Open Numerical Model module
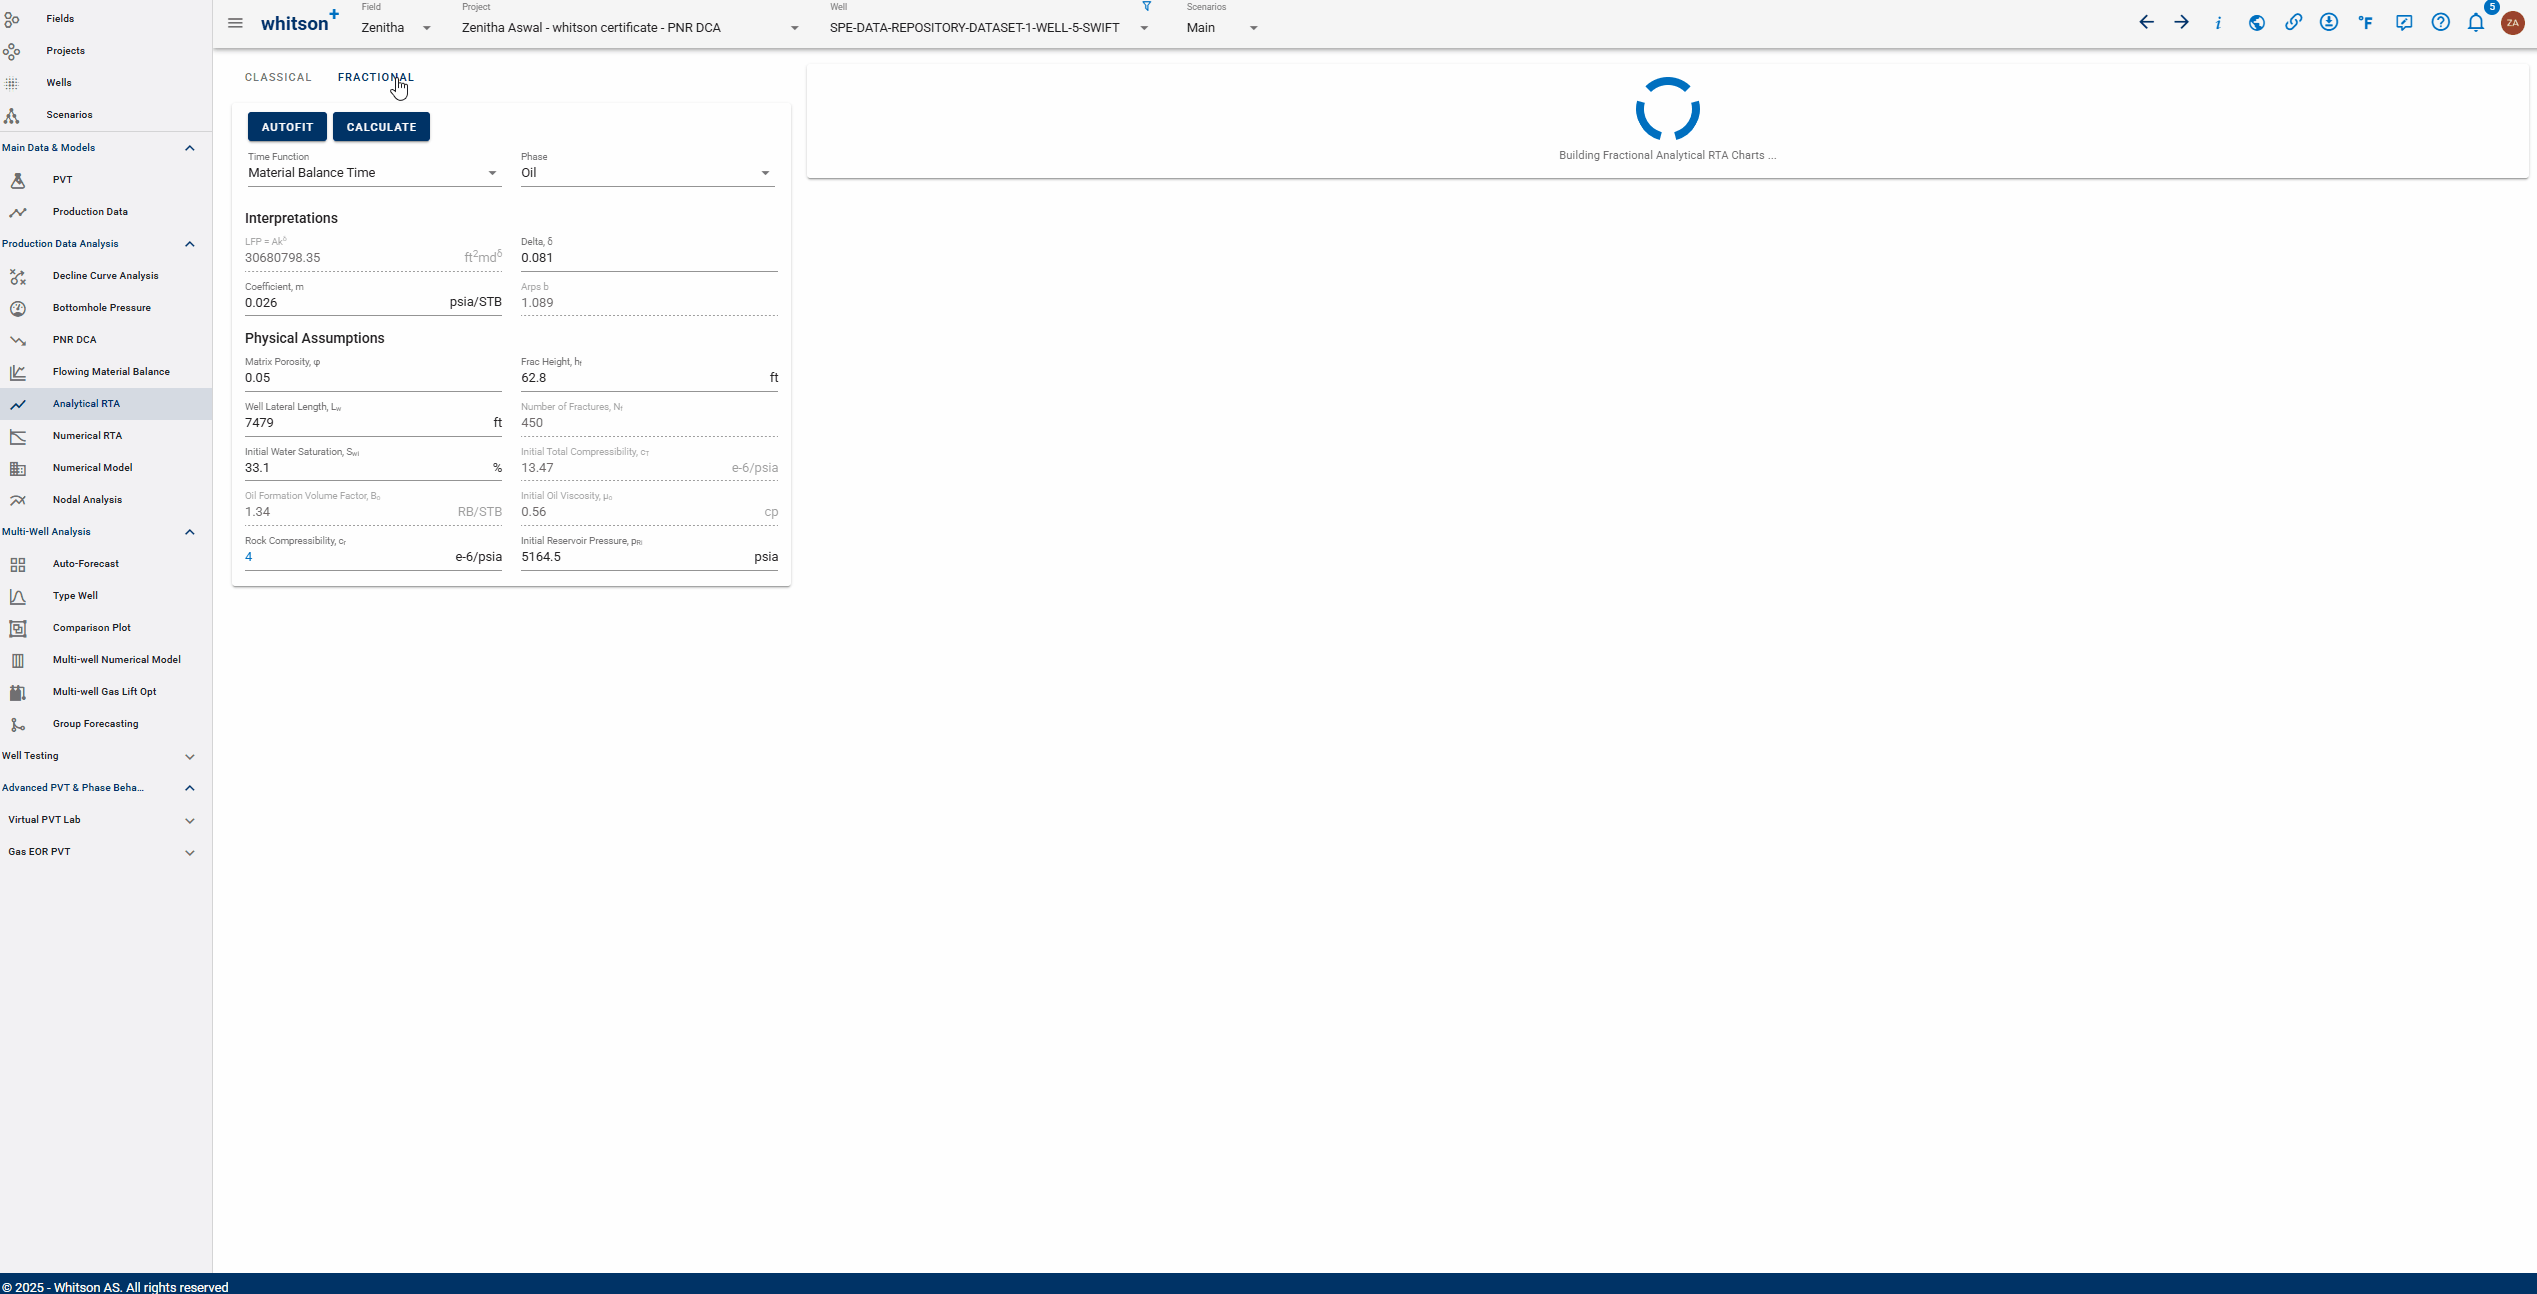This screenshot has width=2537, height=1294. 106,468
